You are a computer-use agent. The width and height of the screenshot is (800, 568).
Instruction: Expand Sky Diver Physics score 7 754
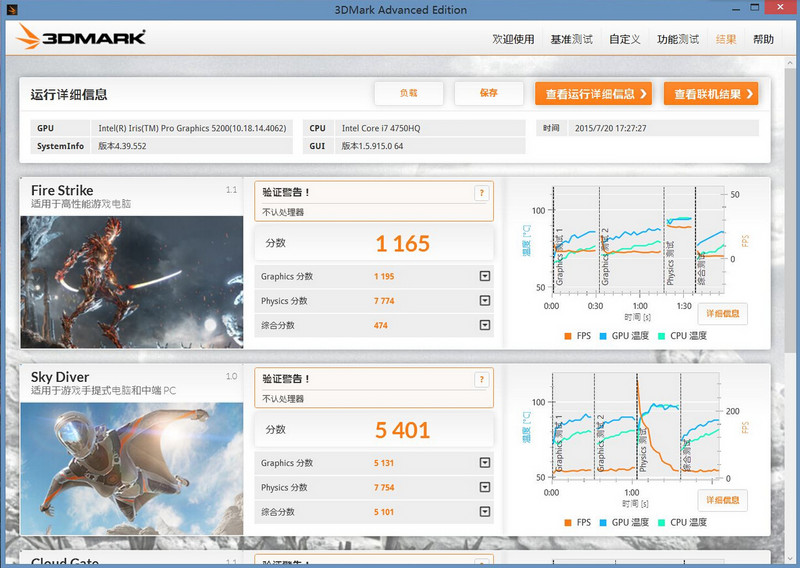(x=485, y=487)
